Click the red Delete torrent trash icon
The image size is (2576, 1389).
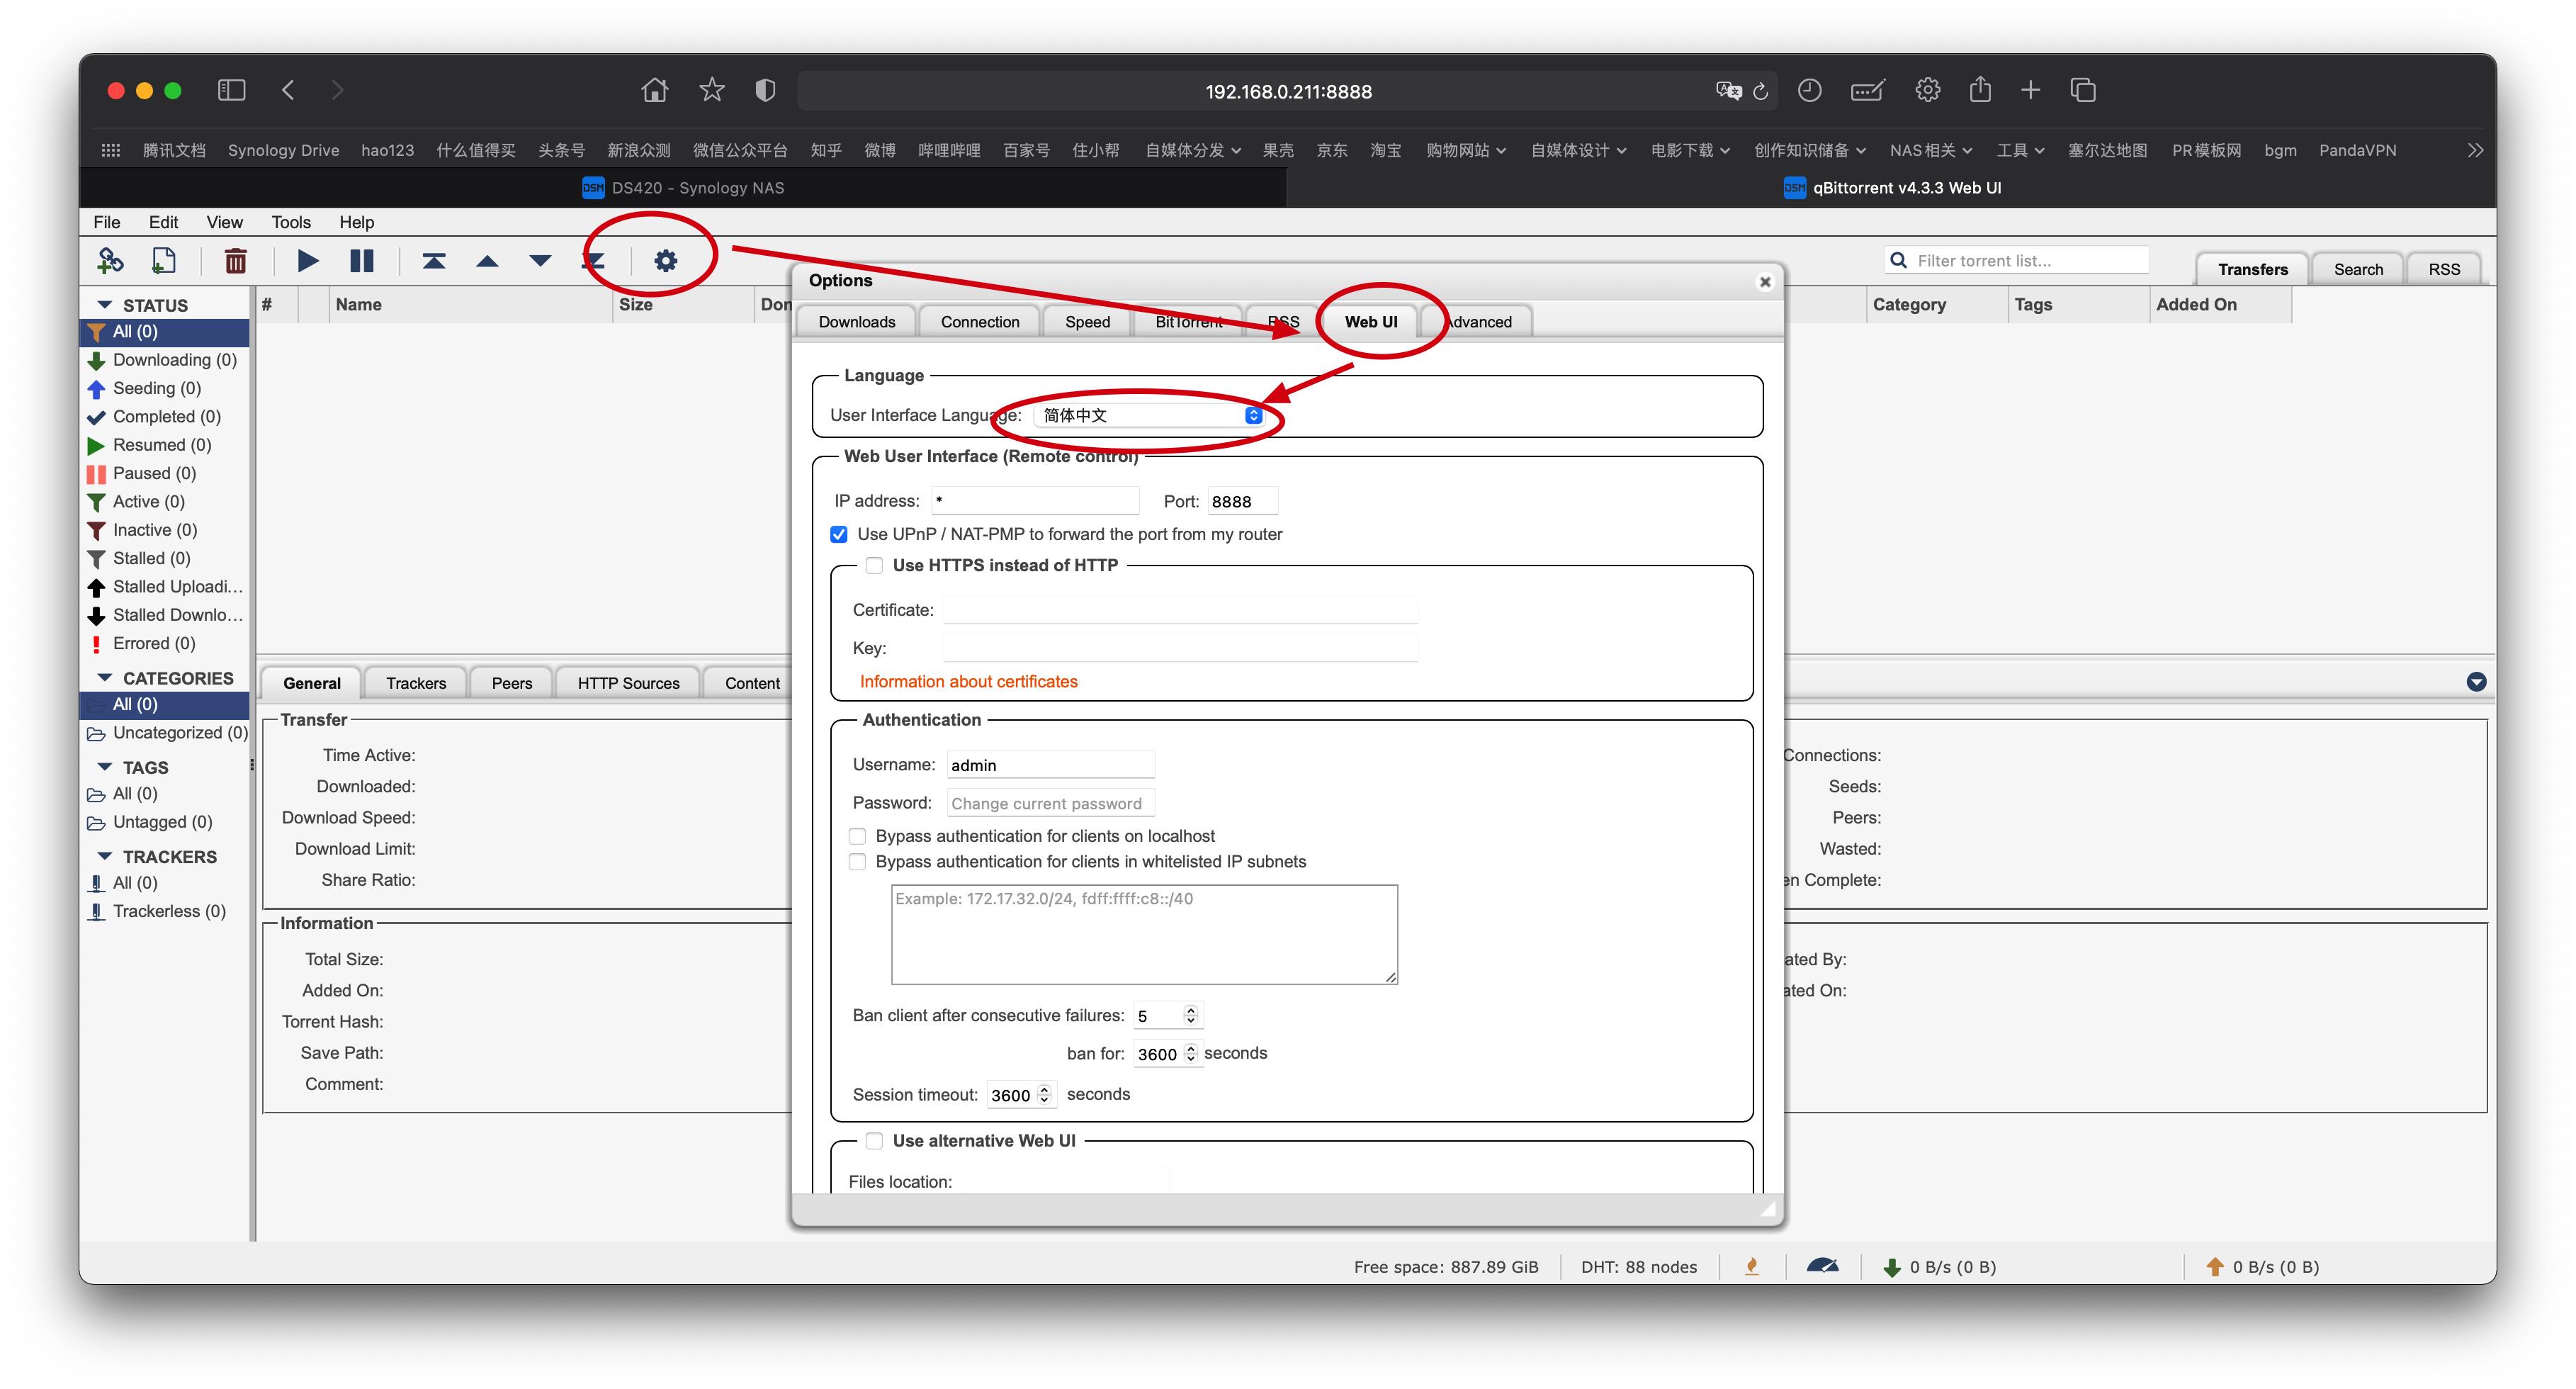(235, 261)
